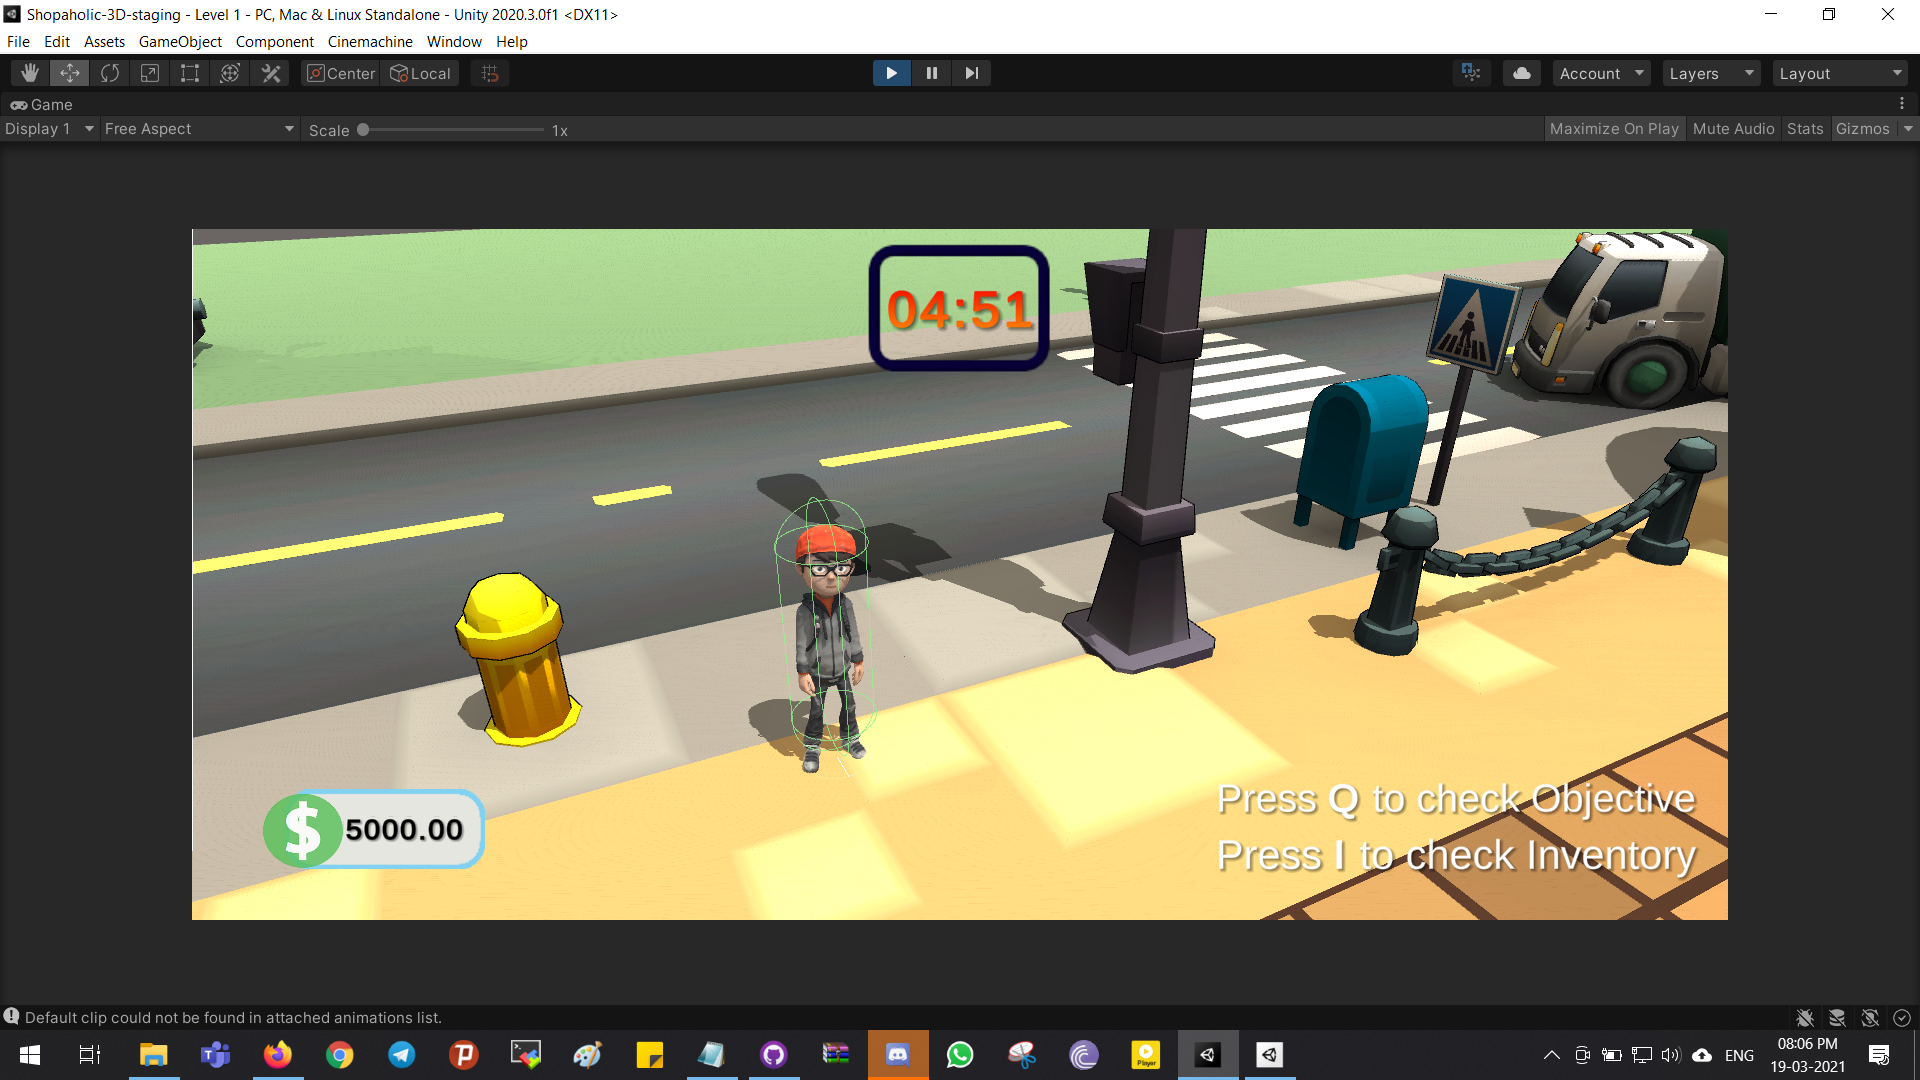The image size is (1920, 1080).
Task: Open the Layers dropdown
Action: [1711, 73]
